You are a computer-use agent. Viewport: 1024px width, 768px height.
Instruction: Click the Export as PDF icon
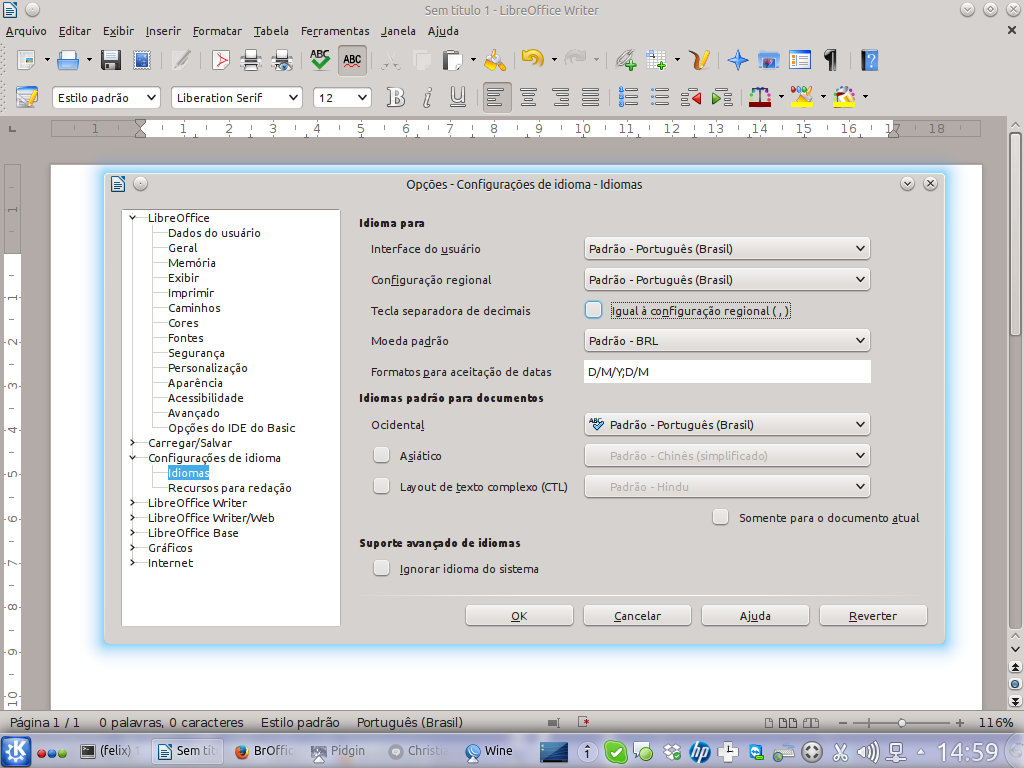pyautogui.click(x=221, y=60)
